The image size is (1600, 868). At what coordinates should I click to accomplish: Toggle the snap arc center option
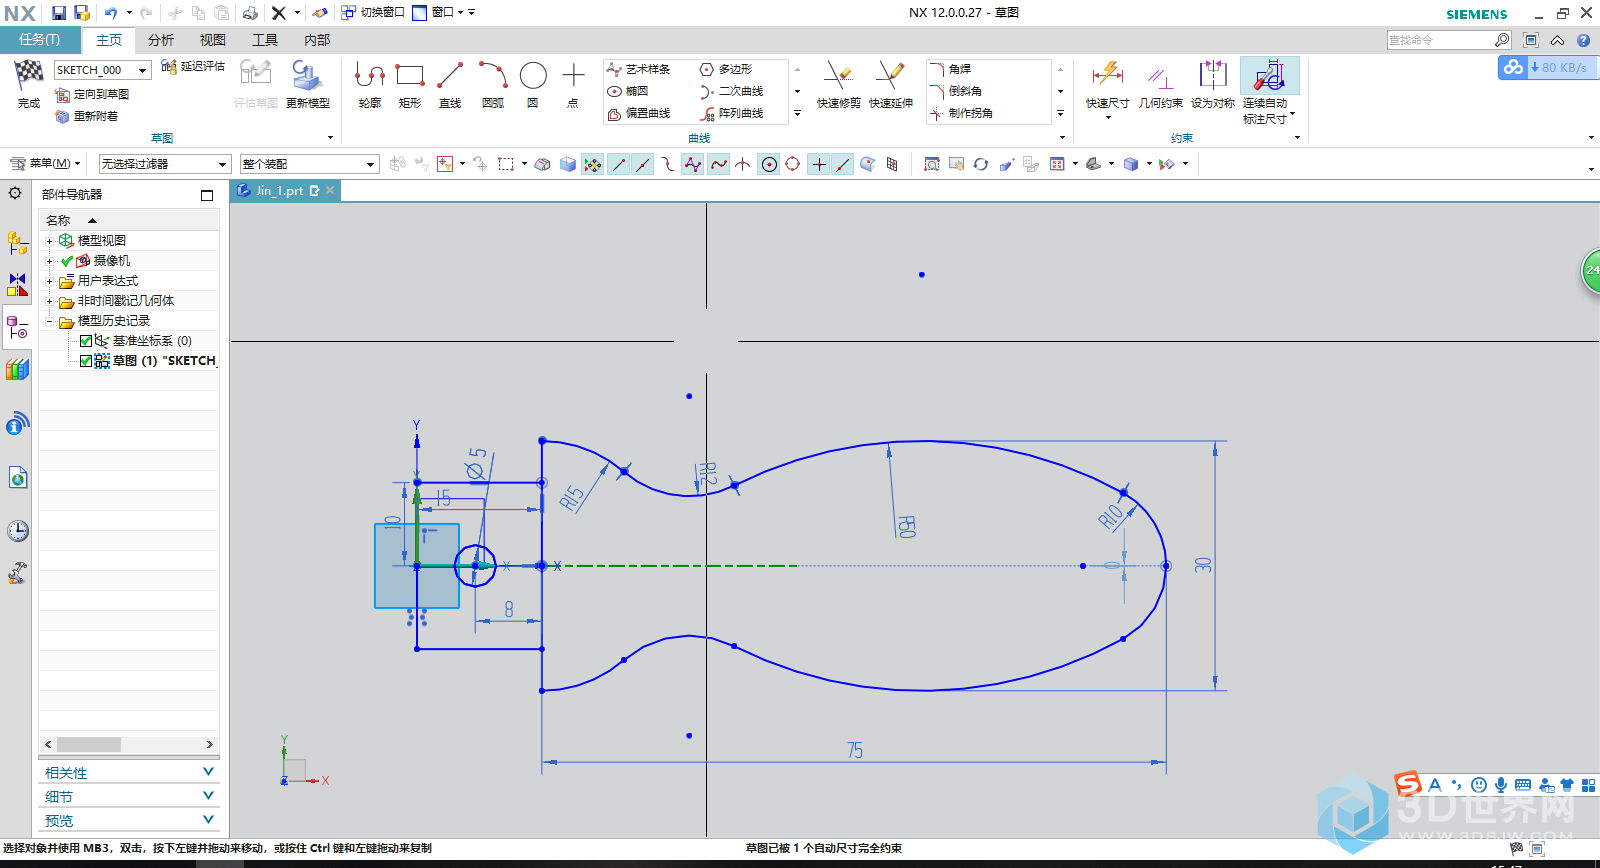tap(769, 164)
